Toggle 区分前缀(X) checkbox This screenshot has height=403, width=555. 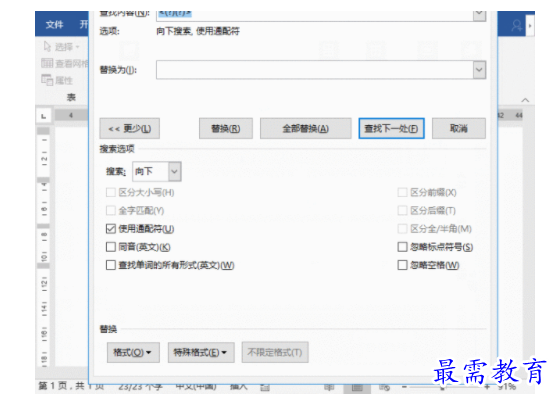pos(402,192)
